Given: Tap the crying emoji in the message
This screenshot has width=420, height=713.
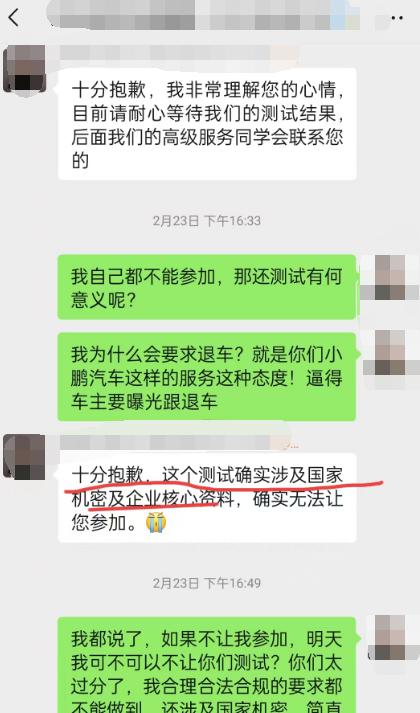Looking at the screenshot, I should pyautogui.click(x=156, y=523).
